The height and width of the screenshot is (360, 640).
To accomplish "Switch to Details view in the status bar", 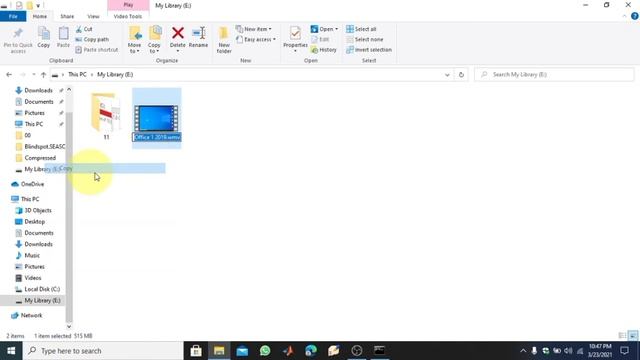I will tap(622, 336).
